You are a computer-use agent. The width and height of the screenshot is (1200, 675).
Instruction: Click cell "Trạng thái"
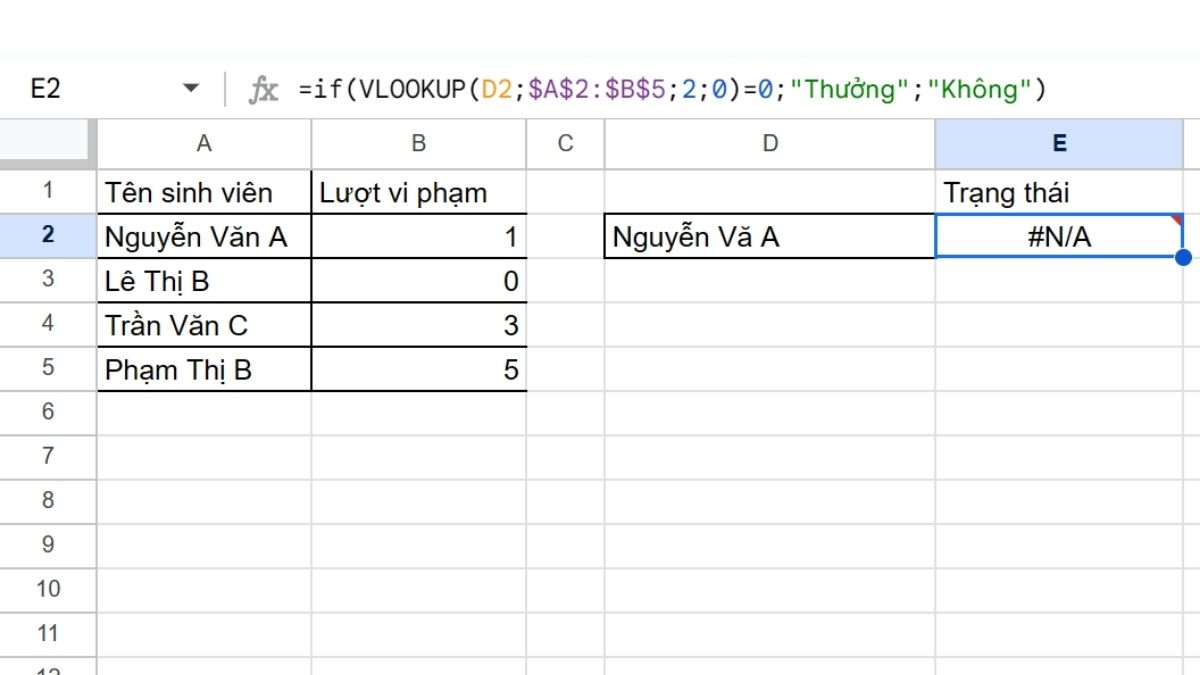(1059, 191)
